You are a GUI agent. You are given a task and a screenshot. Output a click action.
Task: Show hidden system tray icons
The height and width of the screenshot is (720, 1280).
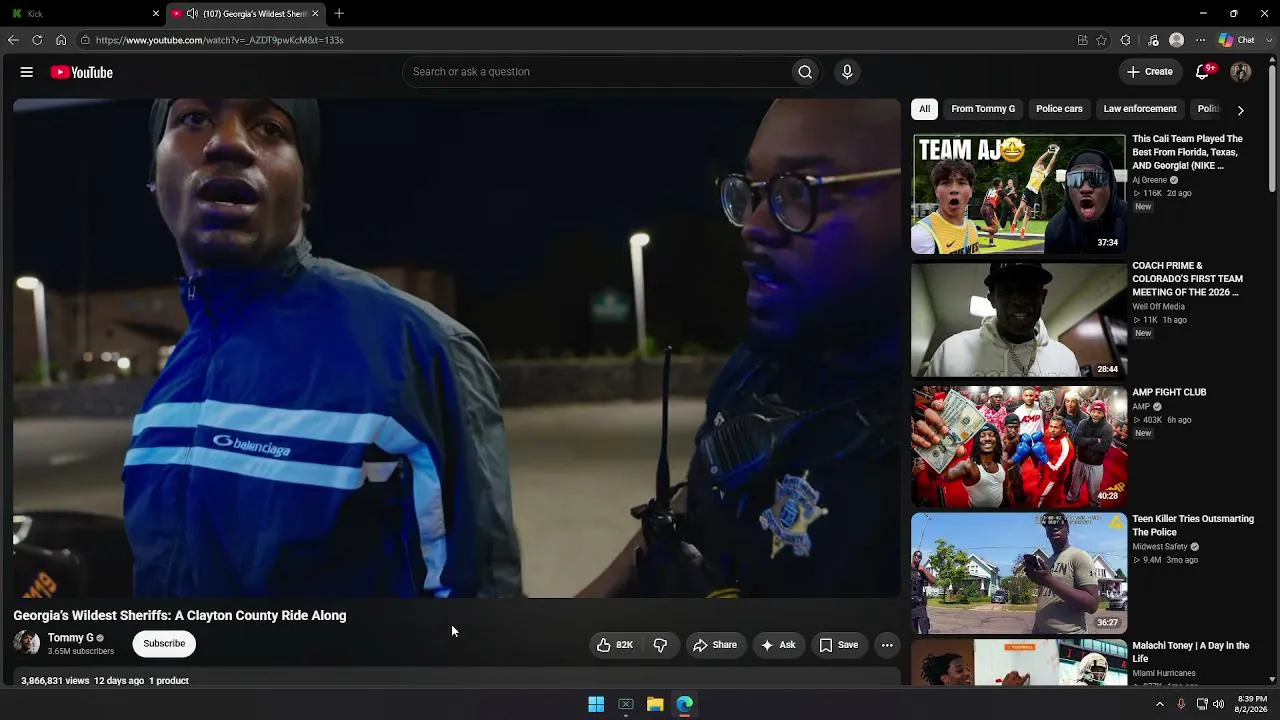1160,704
